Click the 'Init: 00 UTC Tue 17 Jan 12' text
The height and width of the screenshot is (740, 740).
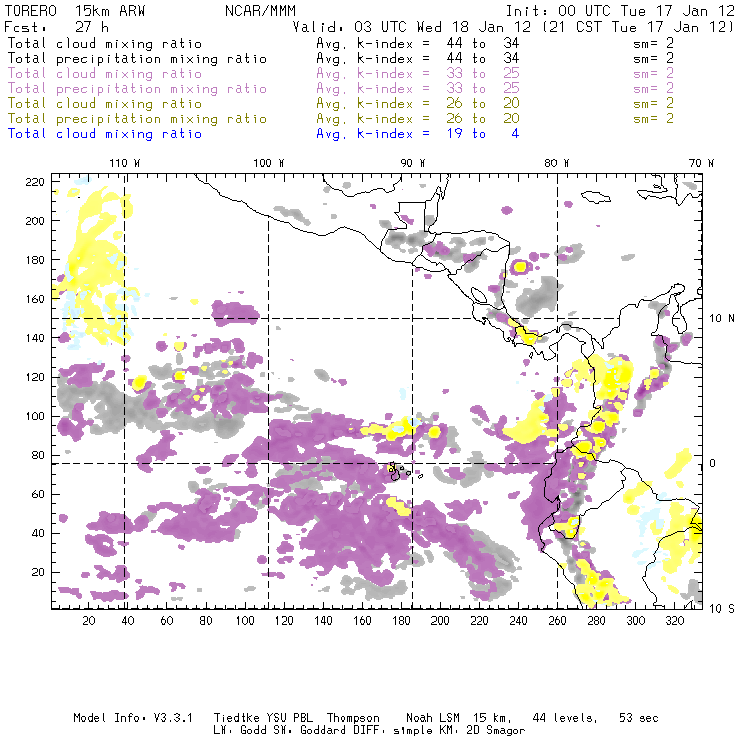620,11
